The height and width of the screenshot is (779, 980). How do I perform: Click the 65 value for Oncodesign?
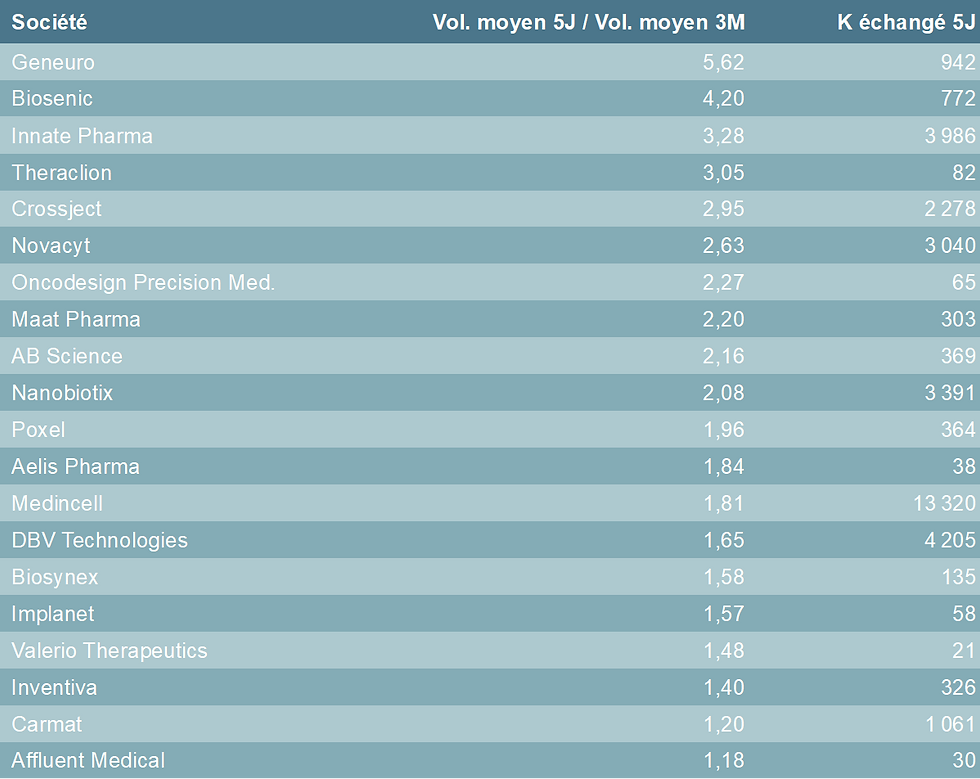coord(964,283)
